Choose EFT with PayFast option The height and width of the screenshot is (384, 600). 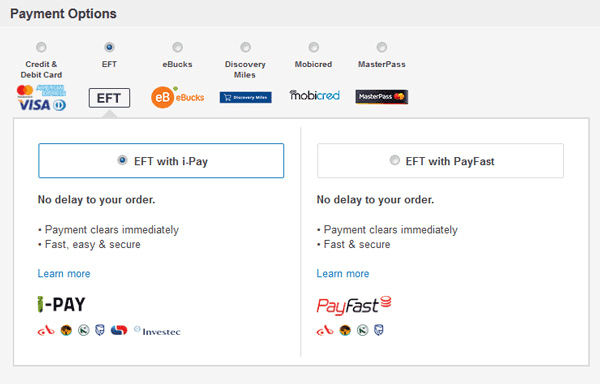(440, 161)
